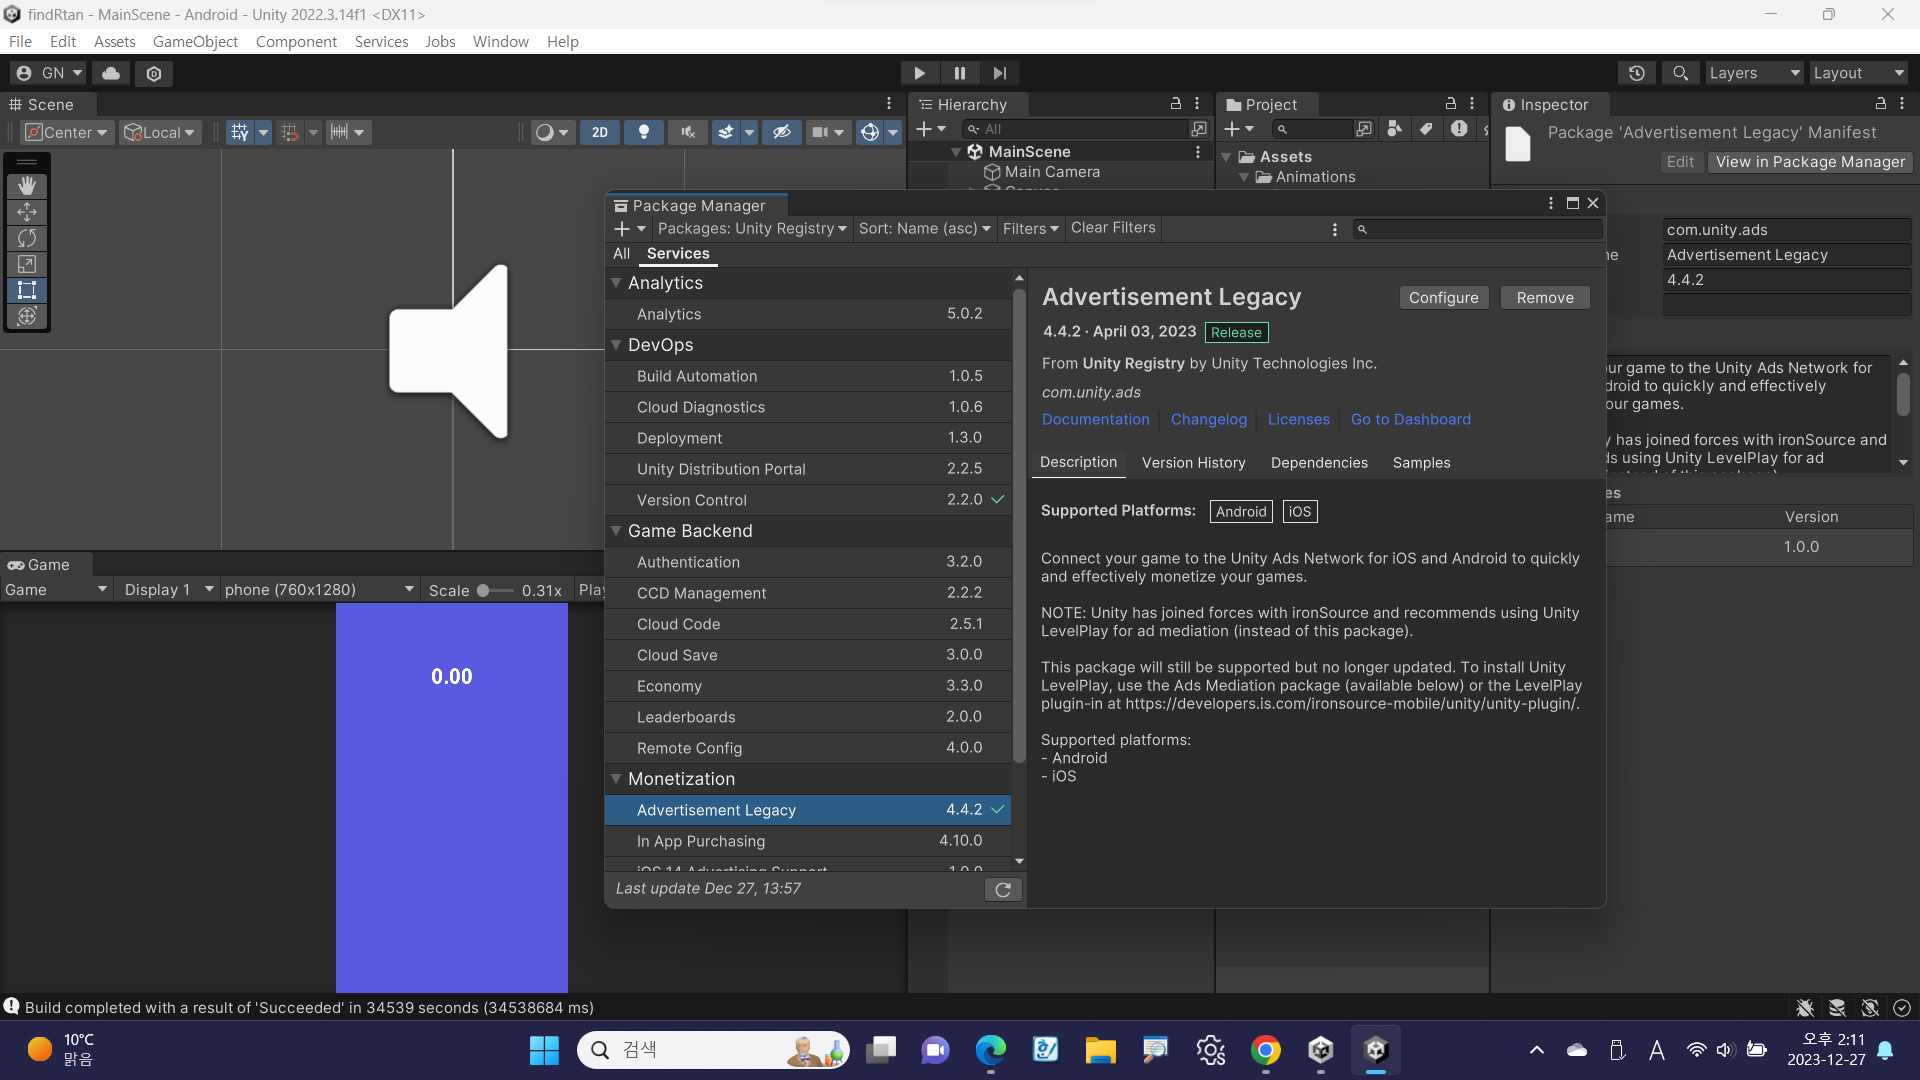The image size is (1920, 1080).
Task: Toggle scene visibility (hidden objects) button
Action: 782,132
